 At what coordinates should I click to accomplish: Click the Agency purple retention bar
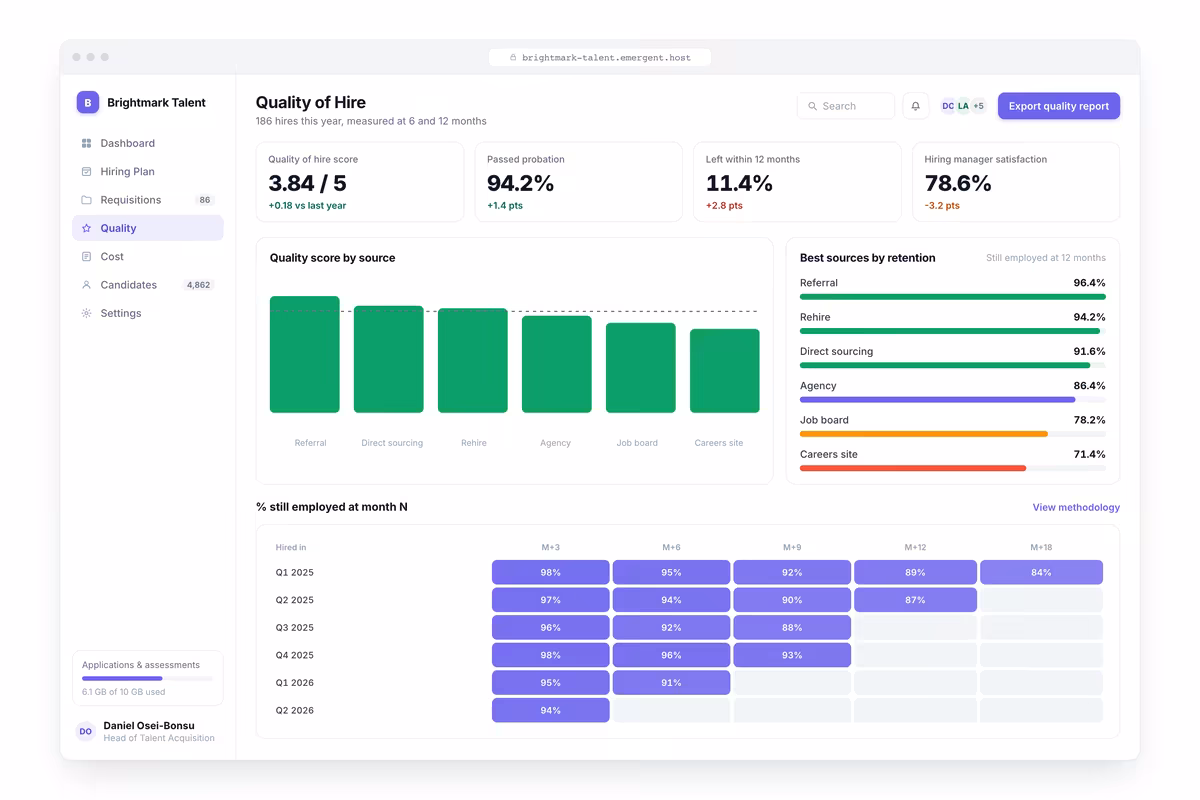click(937, 400)
